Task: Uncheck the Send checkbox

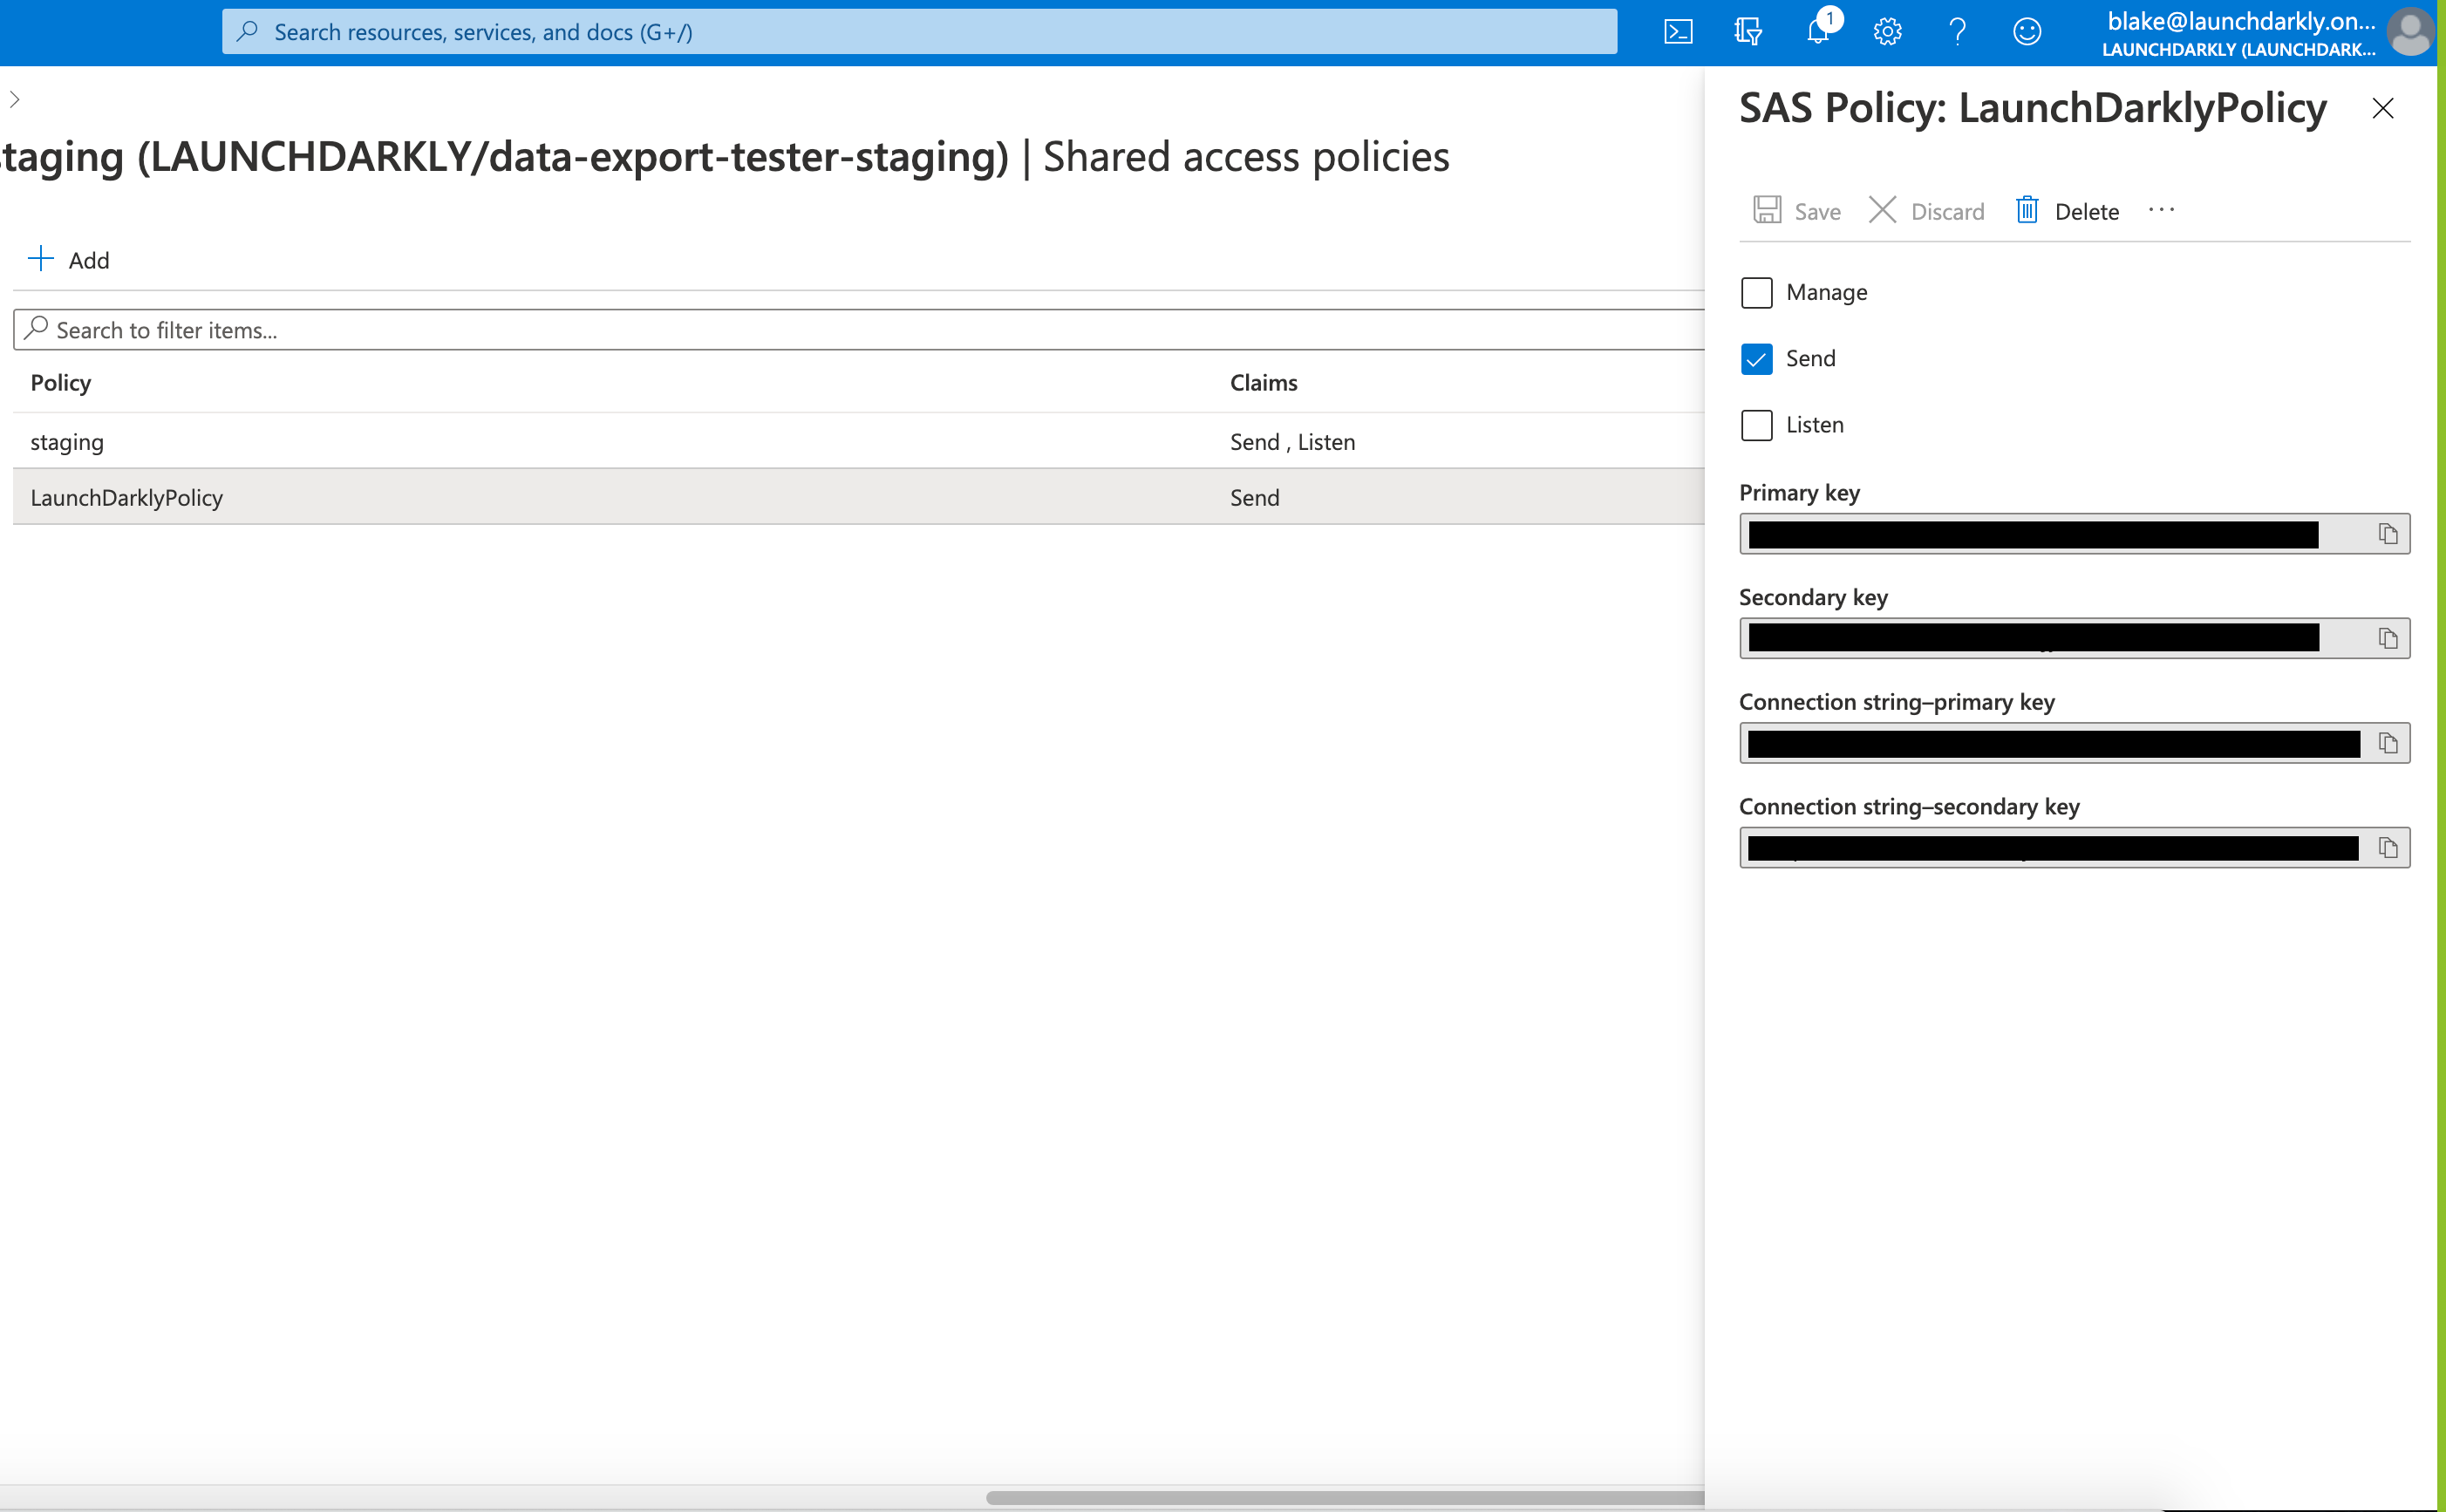Action: tap(1756, 359)
